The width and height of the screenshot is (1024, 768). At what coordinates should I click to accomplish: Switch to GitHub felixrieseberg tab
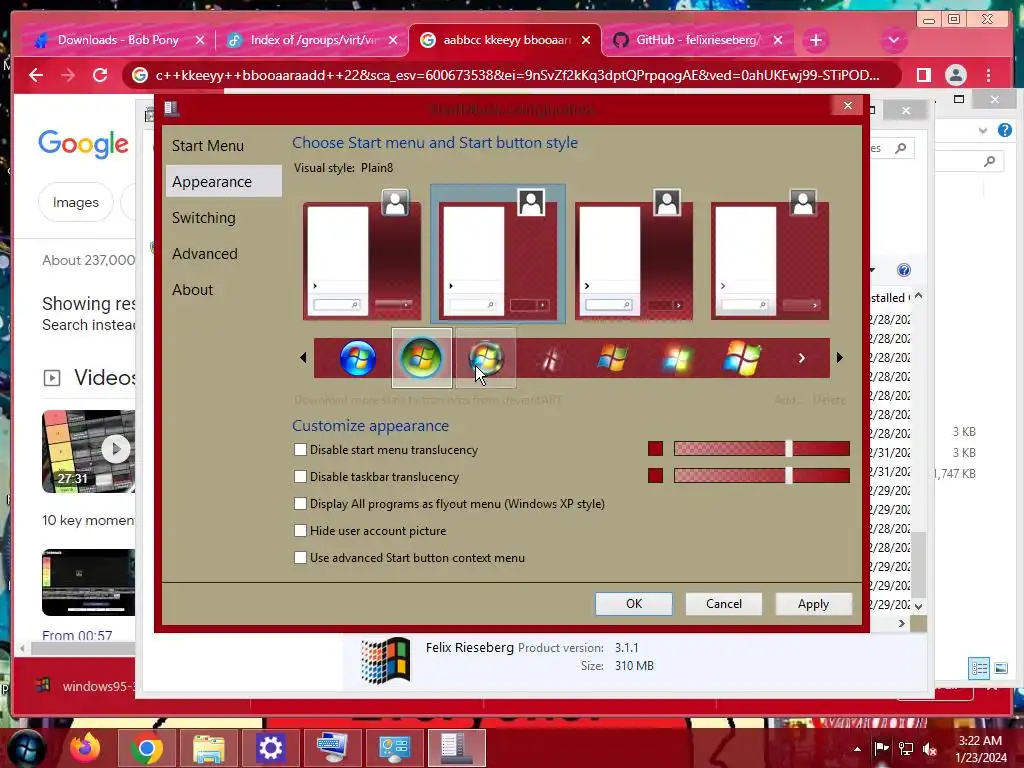click(x=697, y=40)
